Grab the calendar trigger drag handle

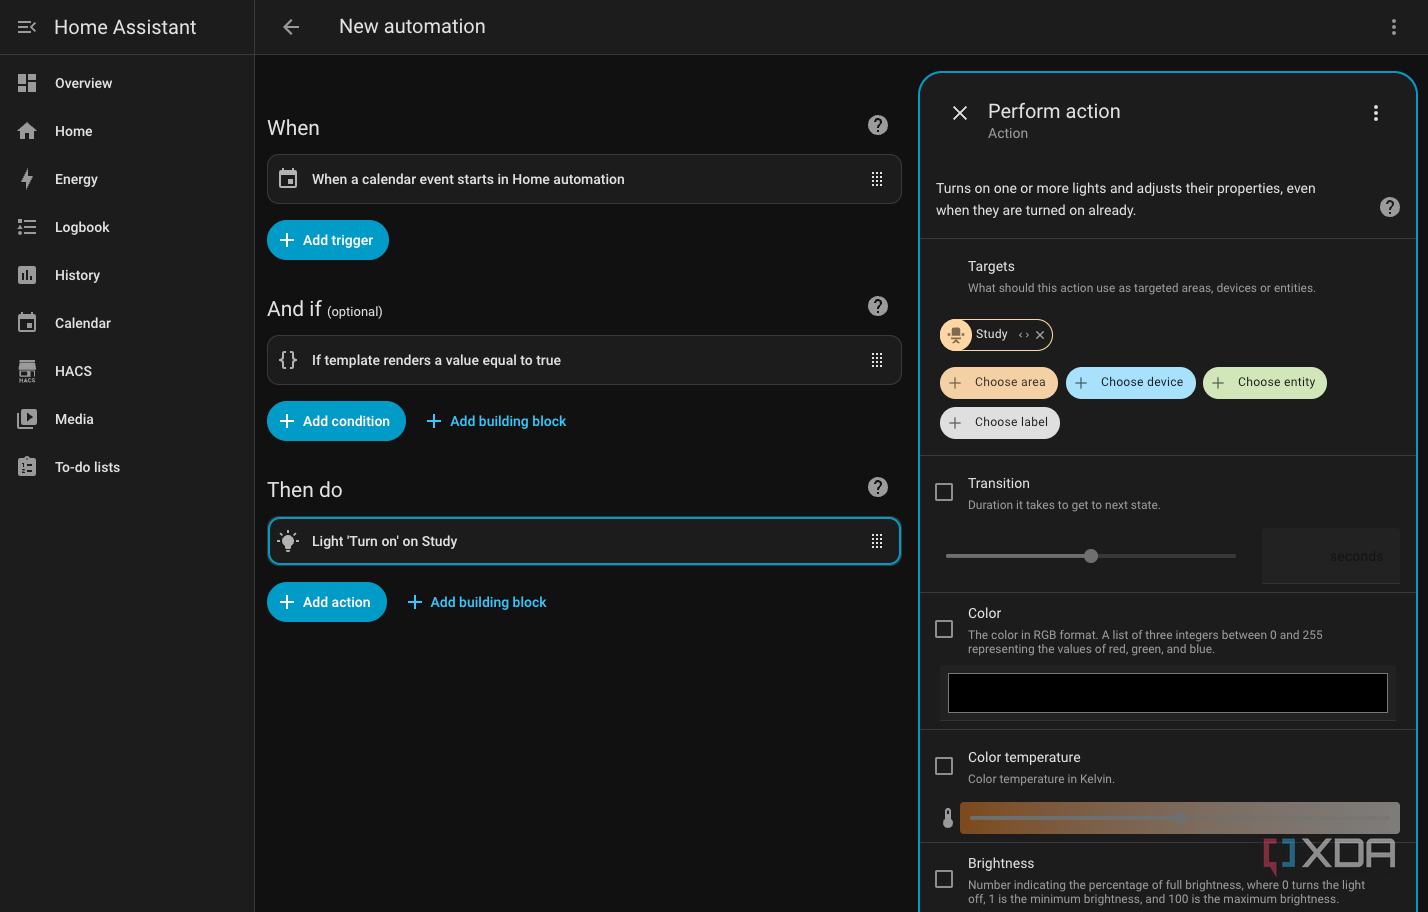tap(877, 179)
